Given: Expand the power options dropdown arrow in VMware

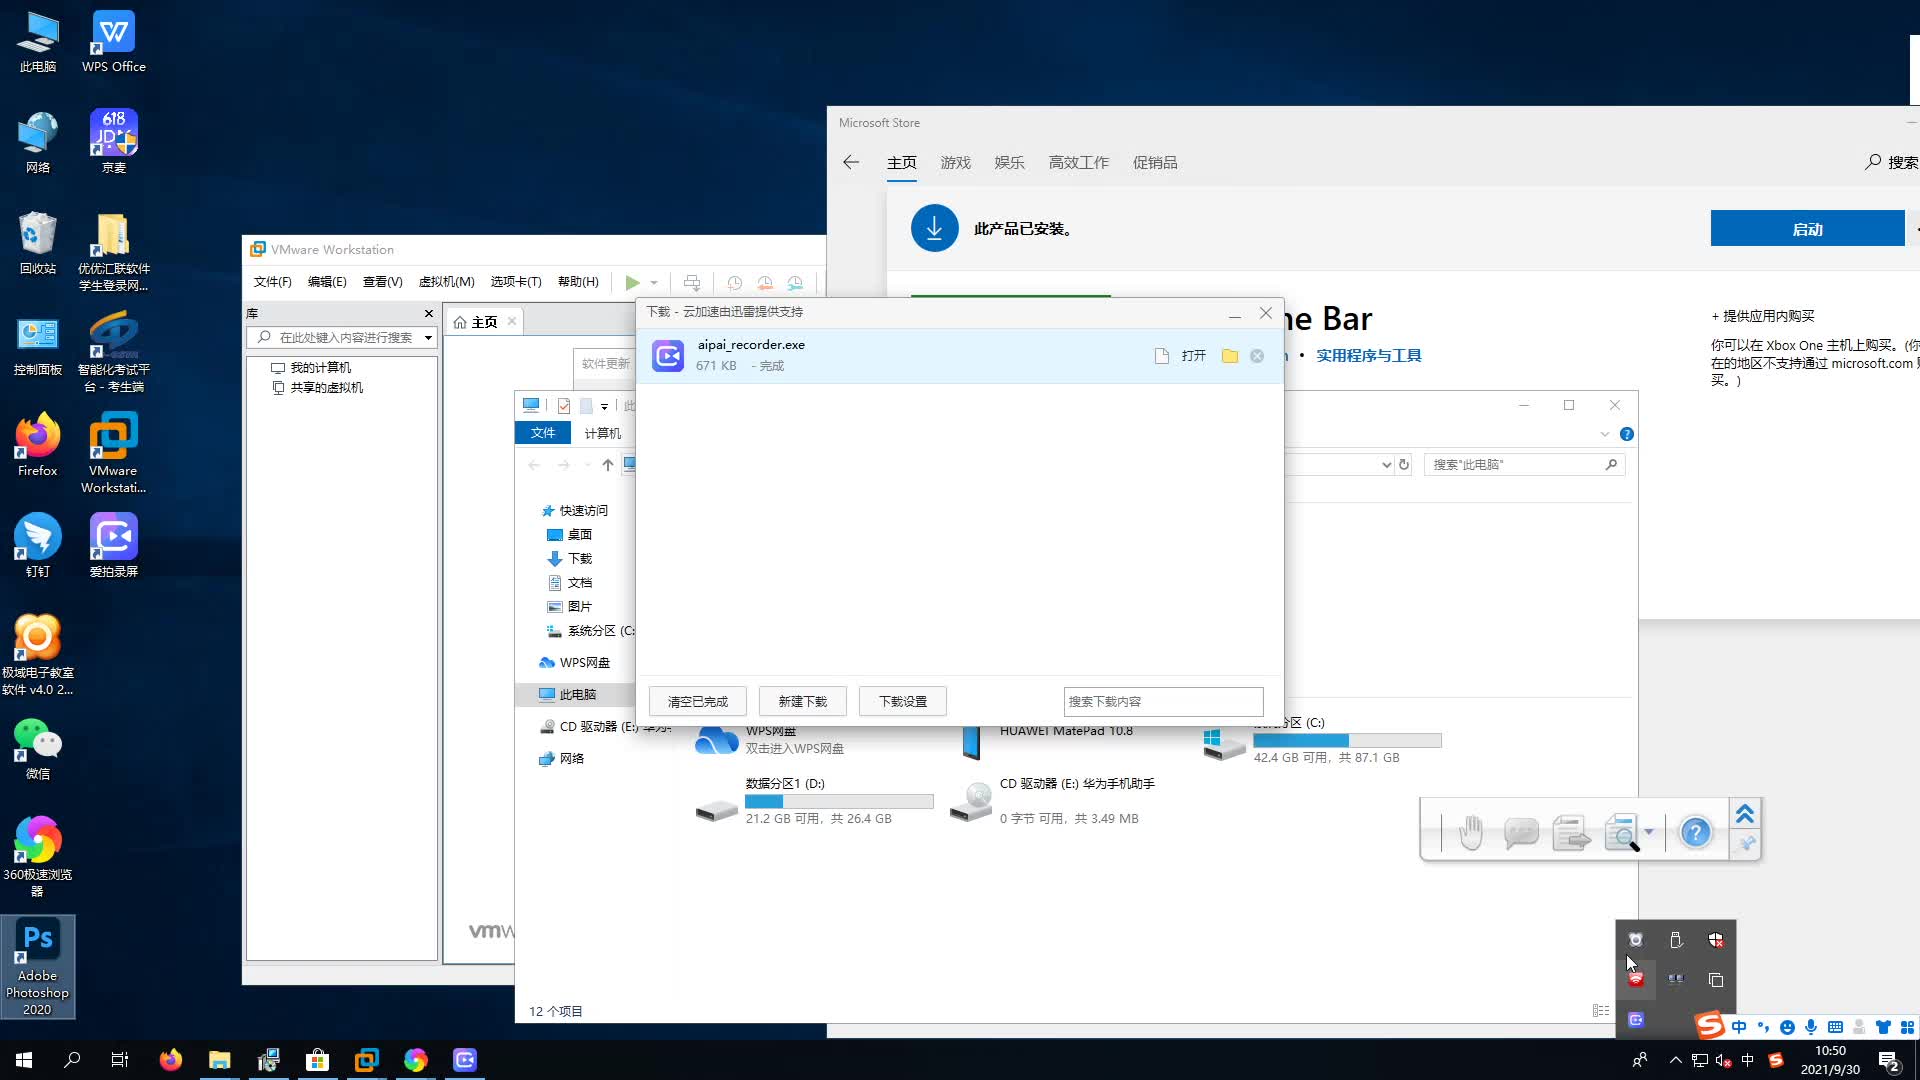Looking at the screenshot, I should 654,283.
